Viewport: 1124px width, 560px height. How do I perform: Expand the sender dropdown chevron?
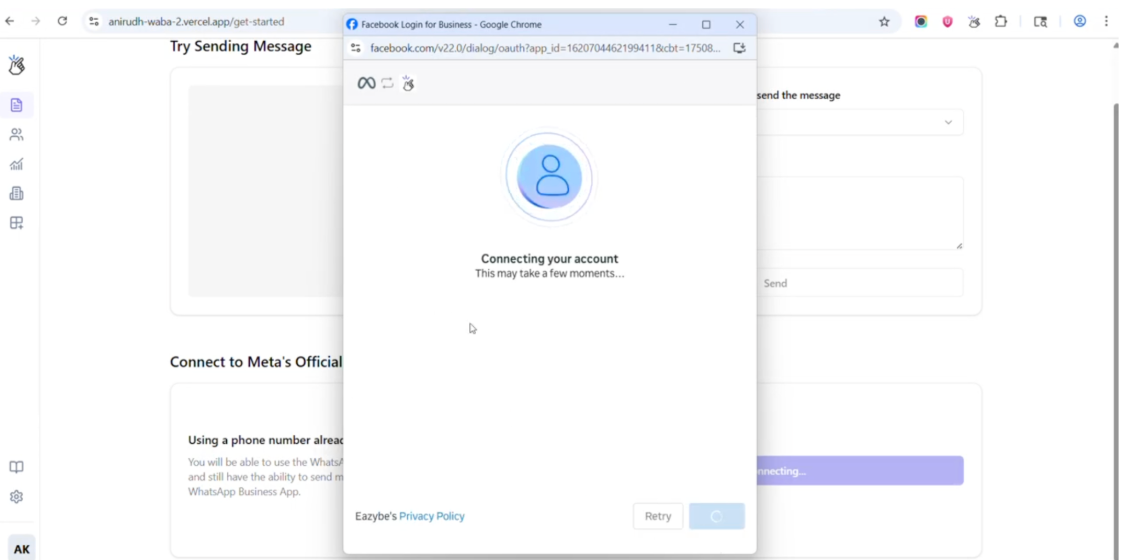(948, 123)
